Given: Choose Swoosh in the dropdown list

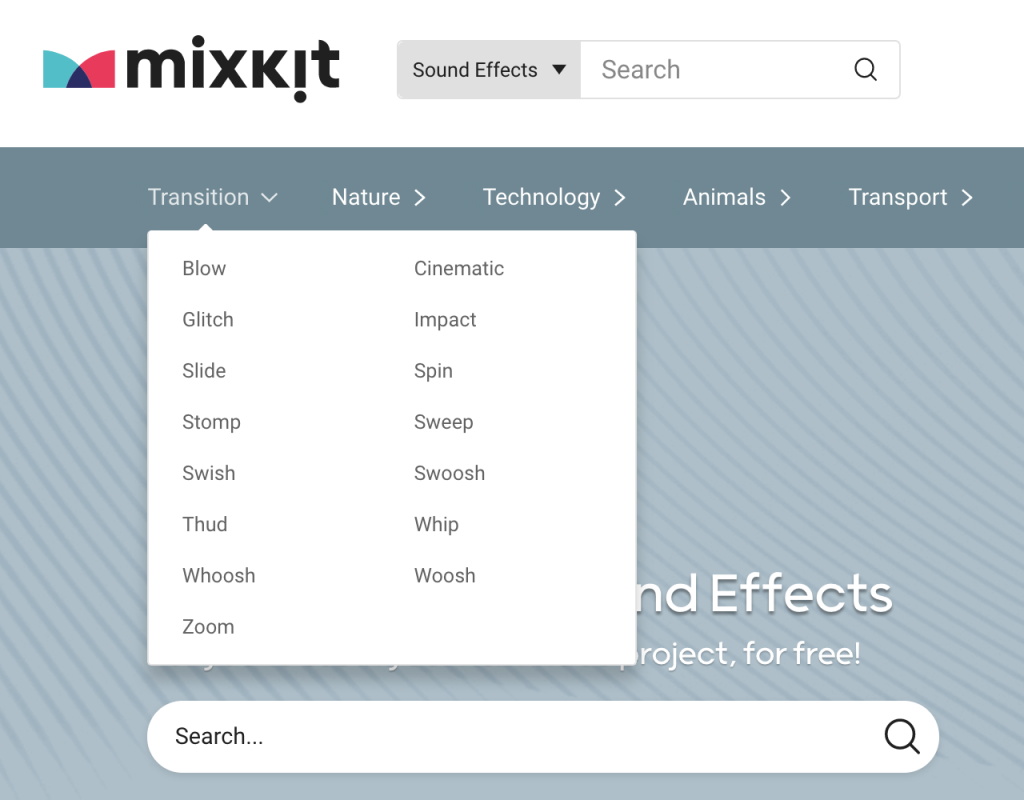Looking at the screenshot, I should click(x=449, y=473).
